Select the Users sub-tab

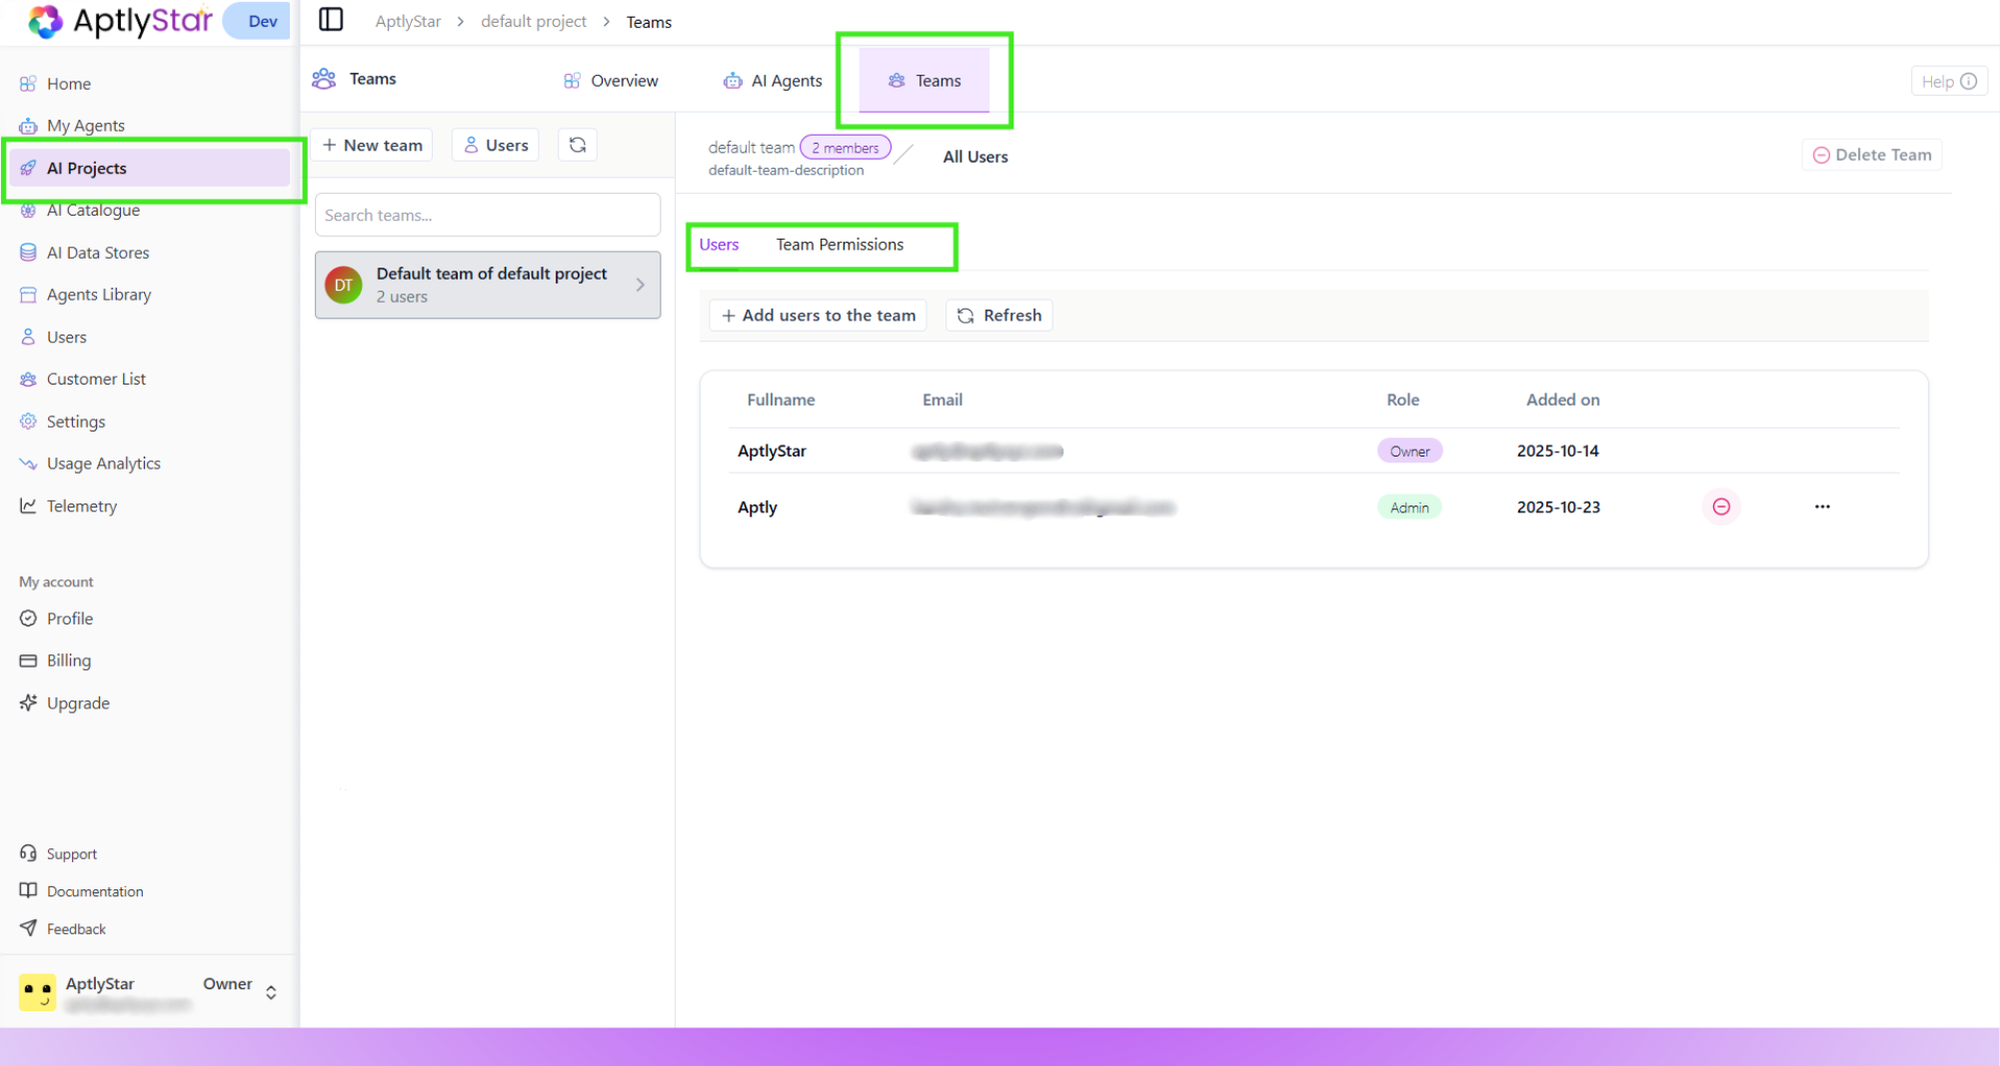click(719, 244)
